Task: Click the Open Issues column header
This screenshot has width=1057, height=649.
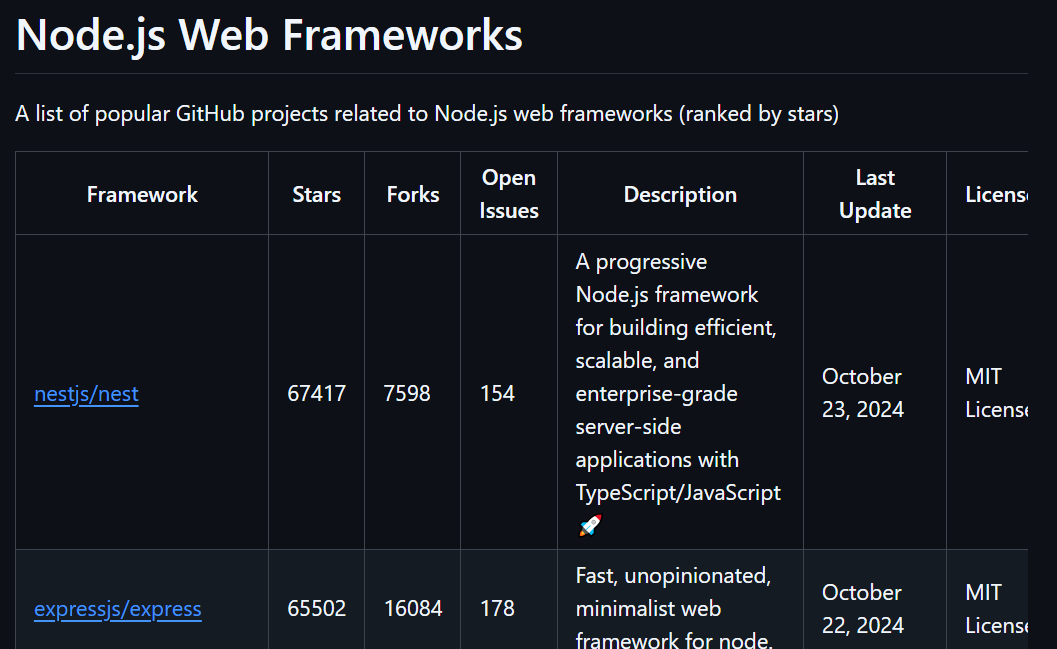Action: pyautogui.click(x=509, y=194)
